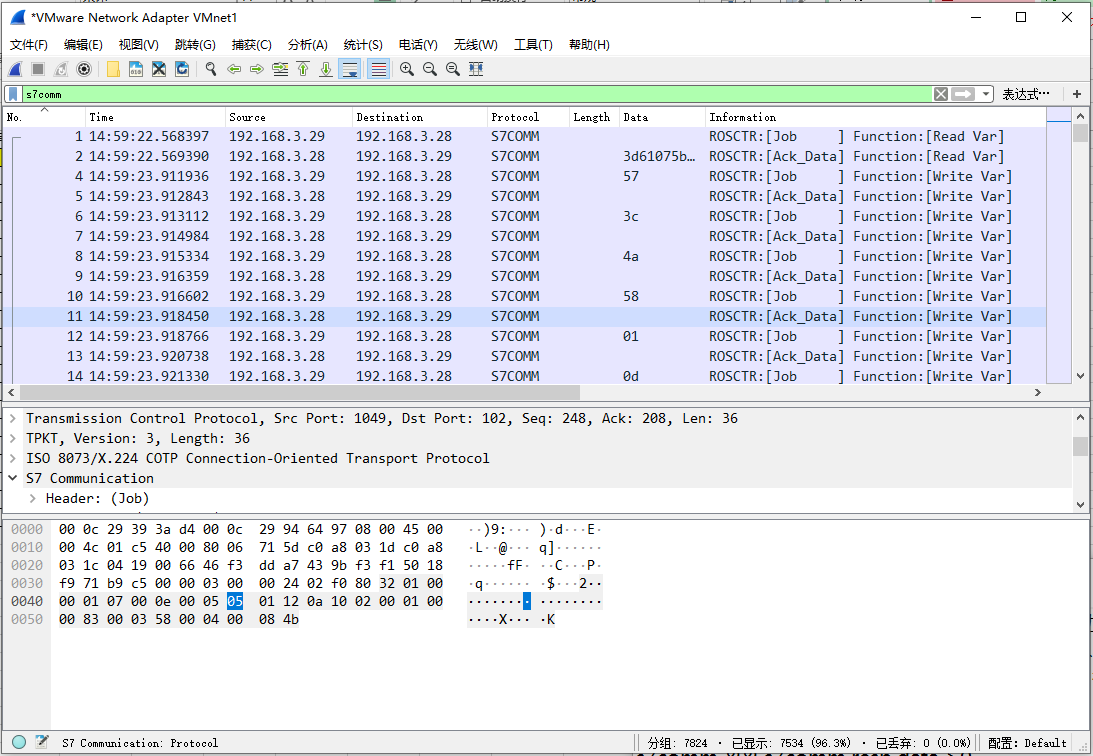Open capture file properties status icon
The height and width of the screenshot is (756, 1093).
42,742
